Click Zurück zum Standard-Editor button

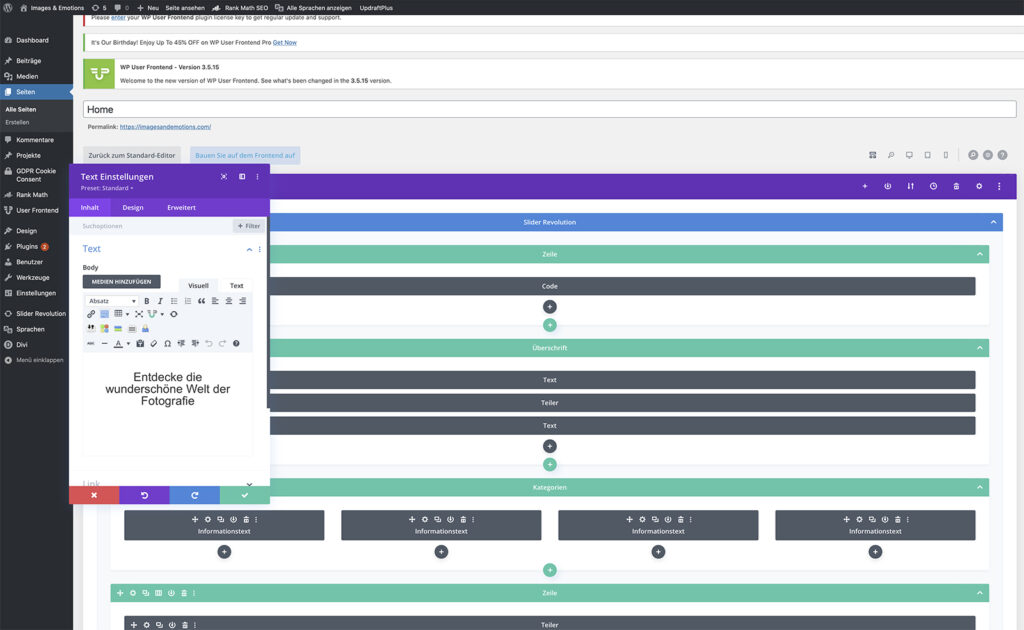(x=132, y=155)
